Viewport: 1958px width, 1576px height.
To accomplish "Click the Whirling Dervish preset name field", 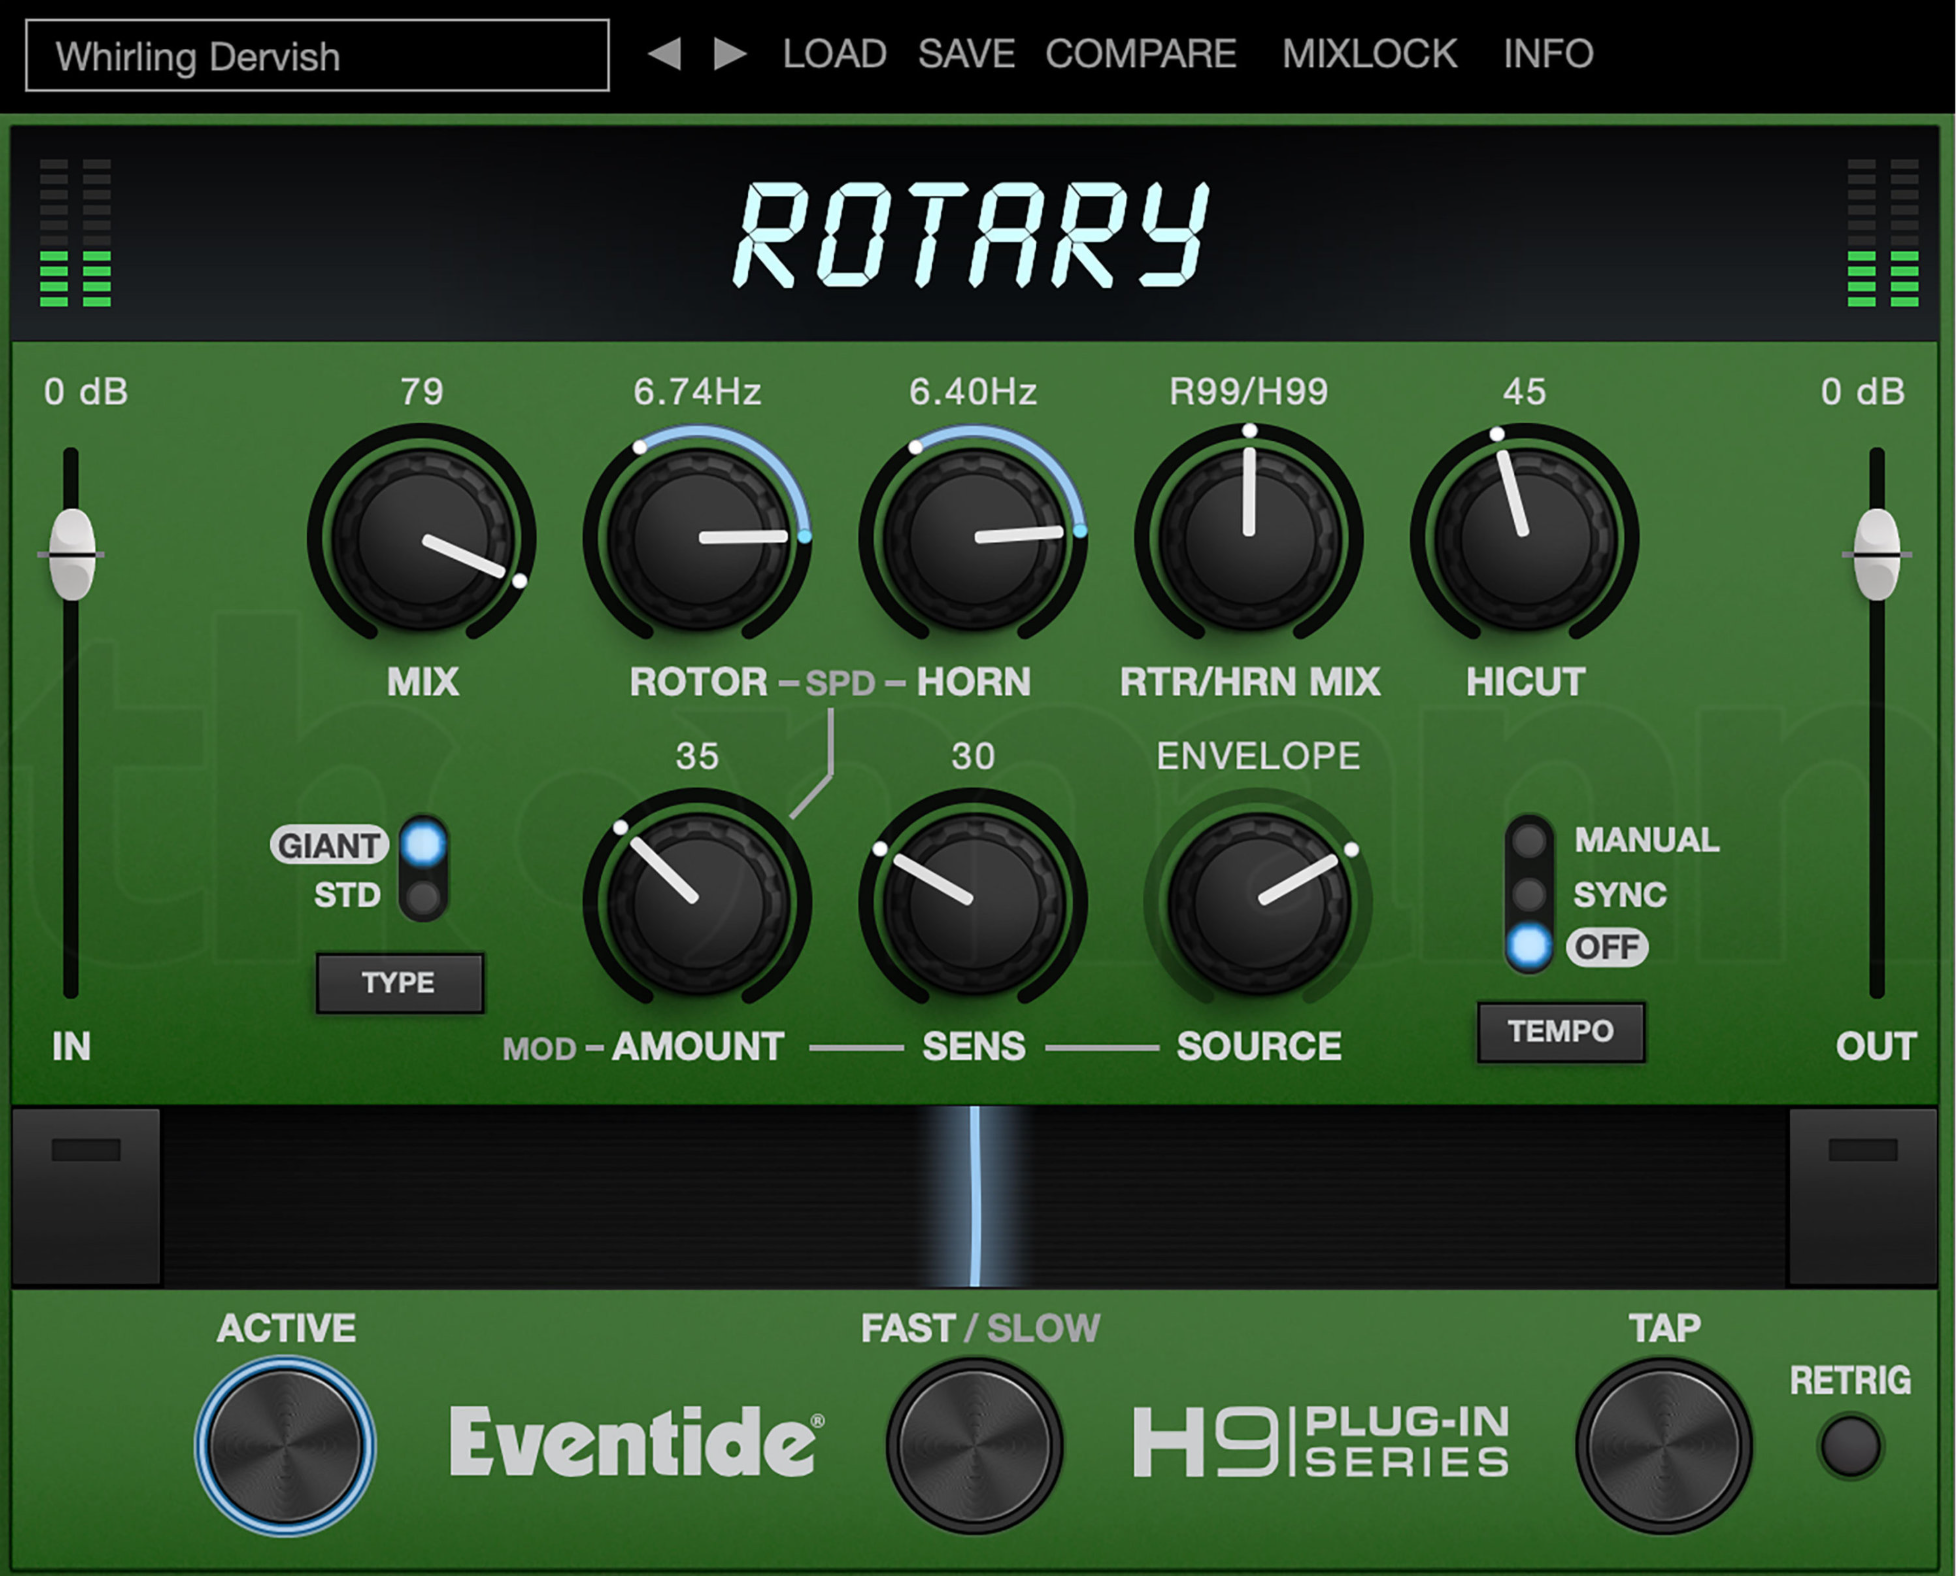I will (317, 56).
